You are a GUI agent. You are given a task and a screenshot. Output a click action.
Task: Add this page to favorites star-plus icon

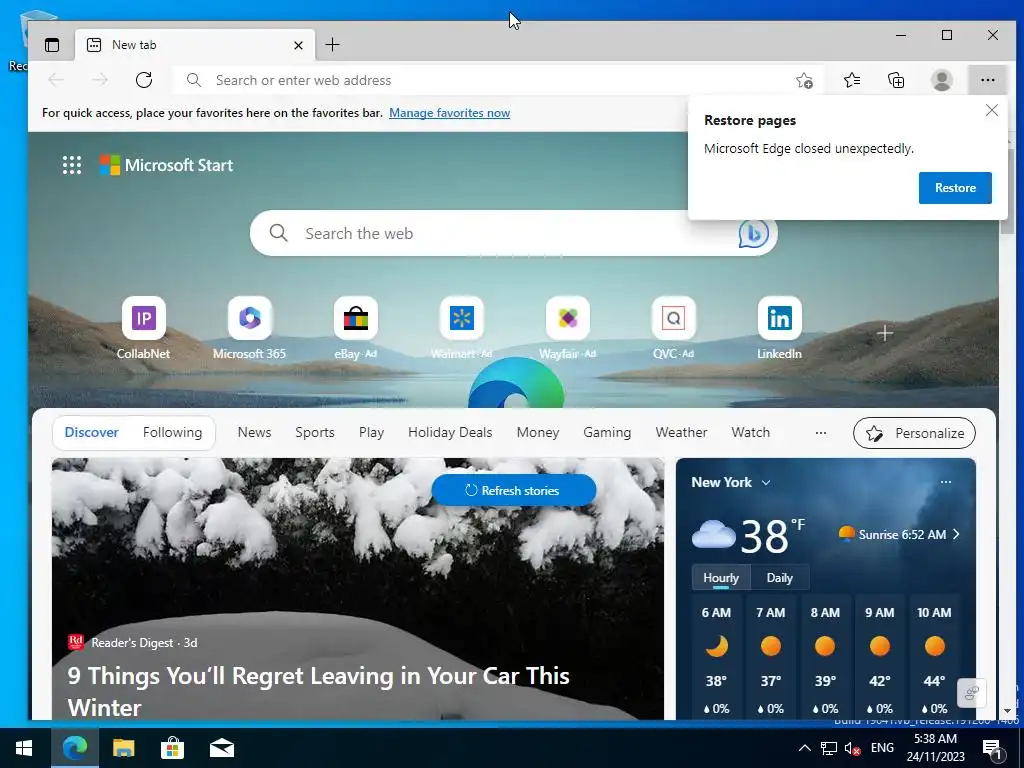tap(804, 80)
